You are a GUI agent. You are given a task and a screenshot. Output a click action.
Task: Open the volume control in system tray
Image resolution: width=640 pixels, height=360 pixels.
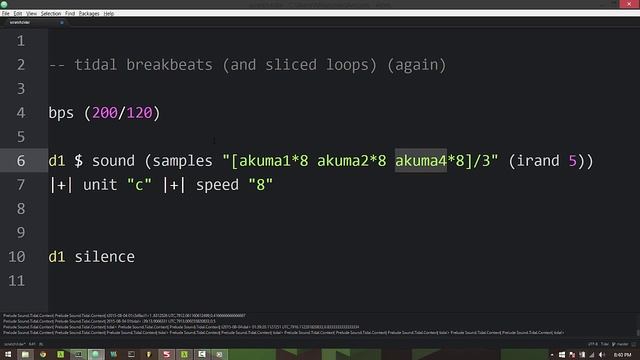click(602, 355)
